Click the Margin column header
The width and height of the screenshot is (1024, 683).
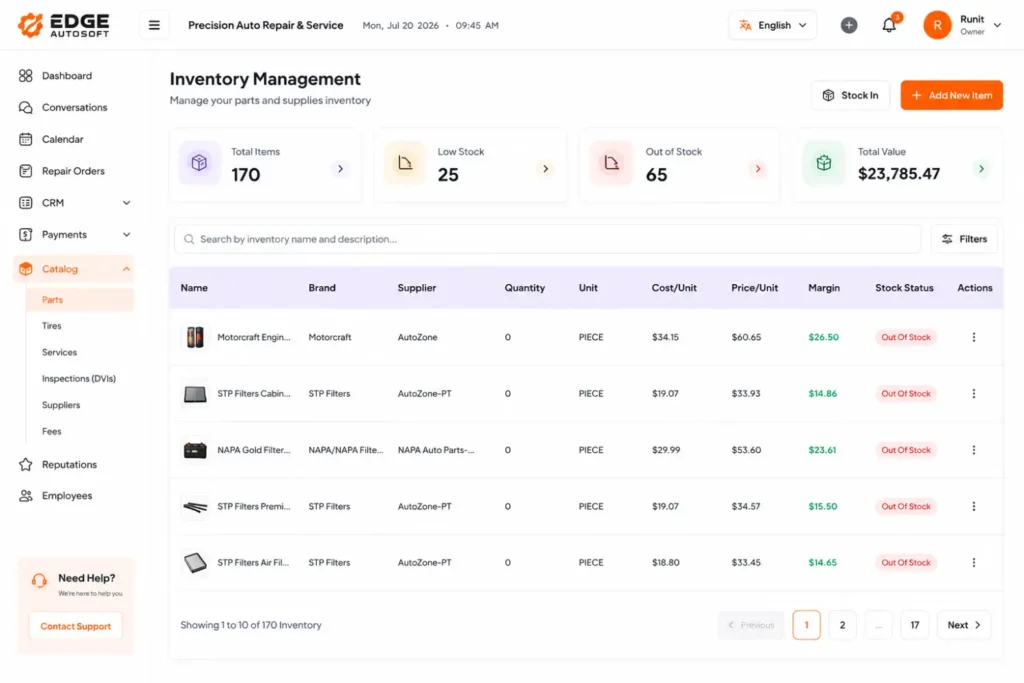click(x=824, y=288)
